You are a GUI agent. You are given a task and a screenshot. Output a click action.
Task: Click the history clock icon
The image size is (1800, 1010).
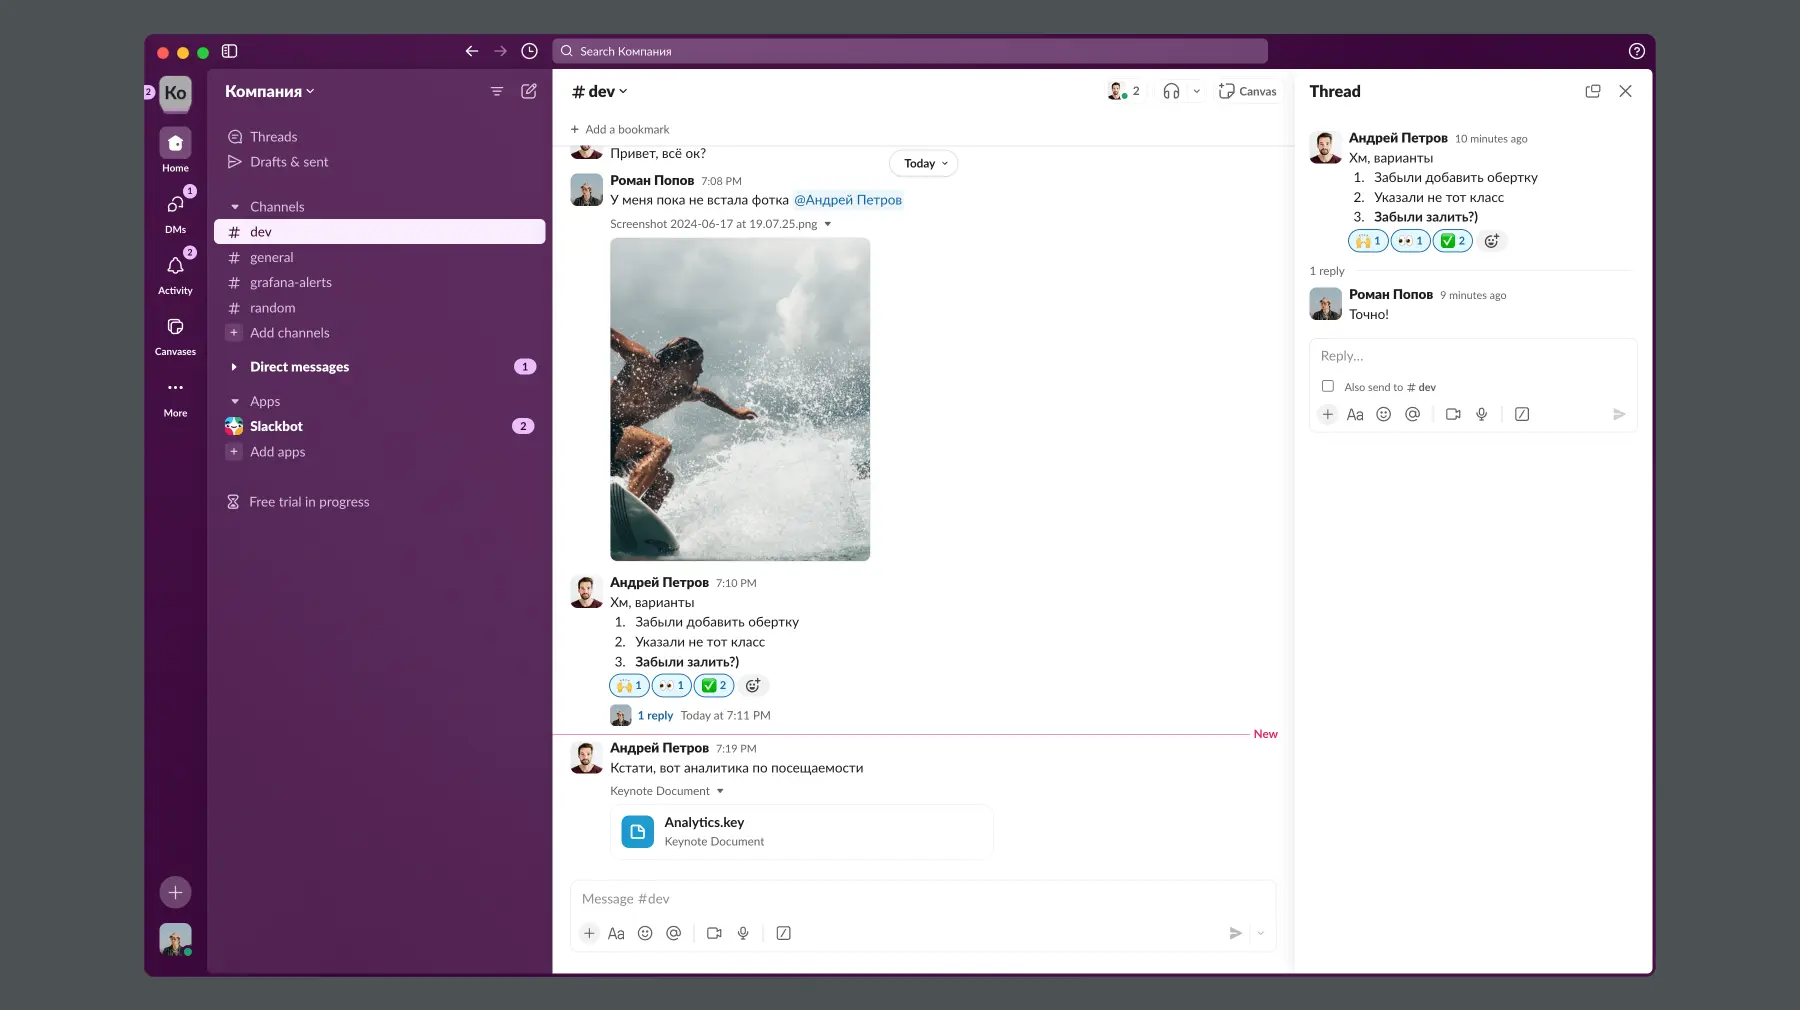pyautogui.click(x=530, y=51)
